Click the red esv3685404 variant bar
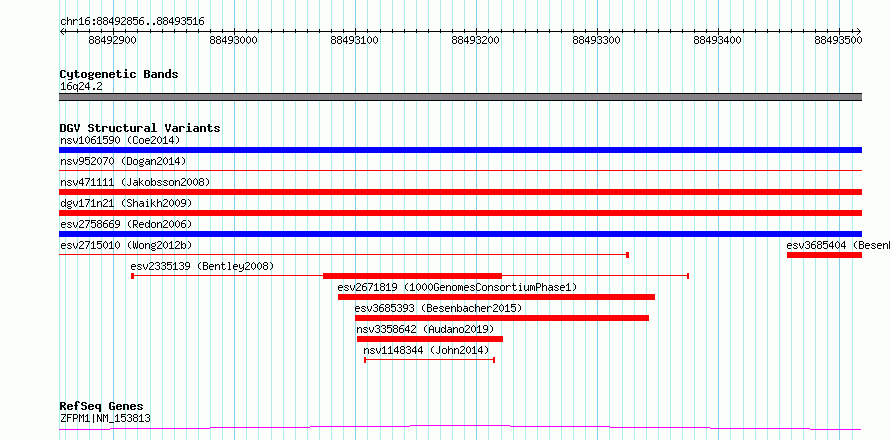Image resolution: width=890 pixels, height=440 pixels. pos(824,255)
